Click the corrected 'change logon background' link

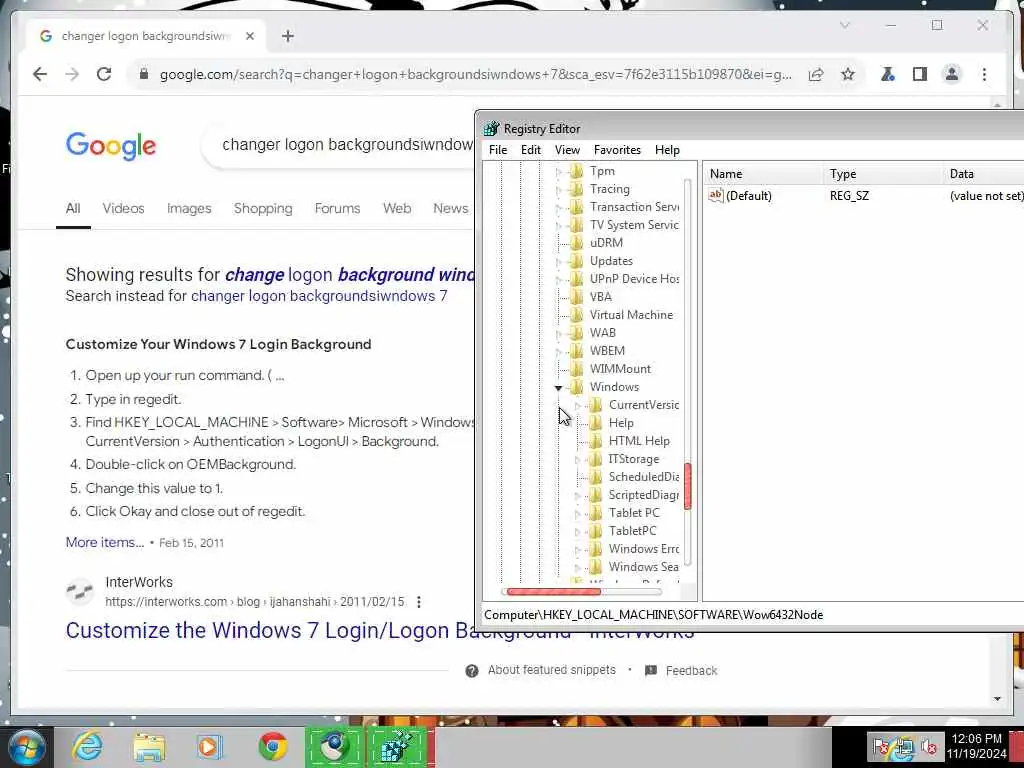(349, 274)
